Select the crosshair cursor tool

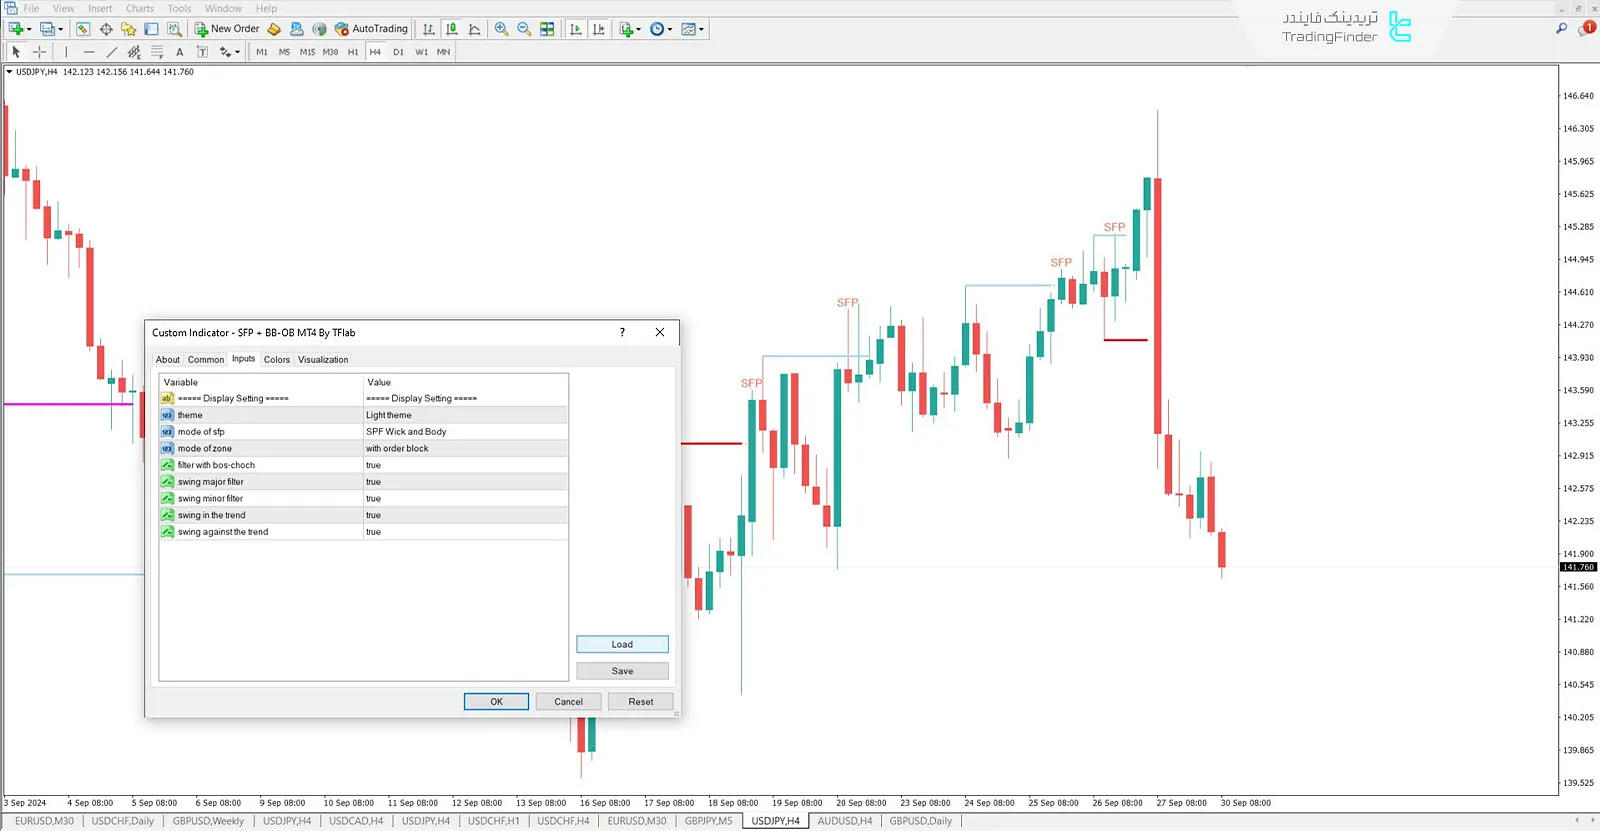pos(40,52)
